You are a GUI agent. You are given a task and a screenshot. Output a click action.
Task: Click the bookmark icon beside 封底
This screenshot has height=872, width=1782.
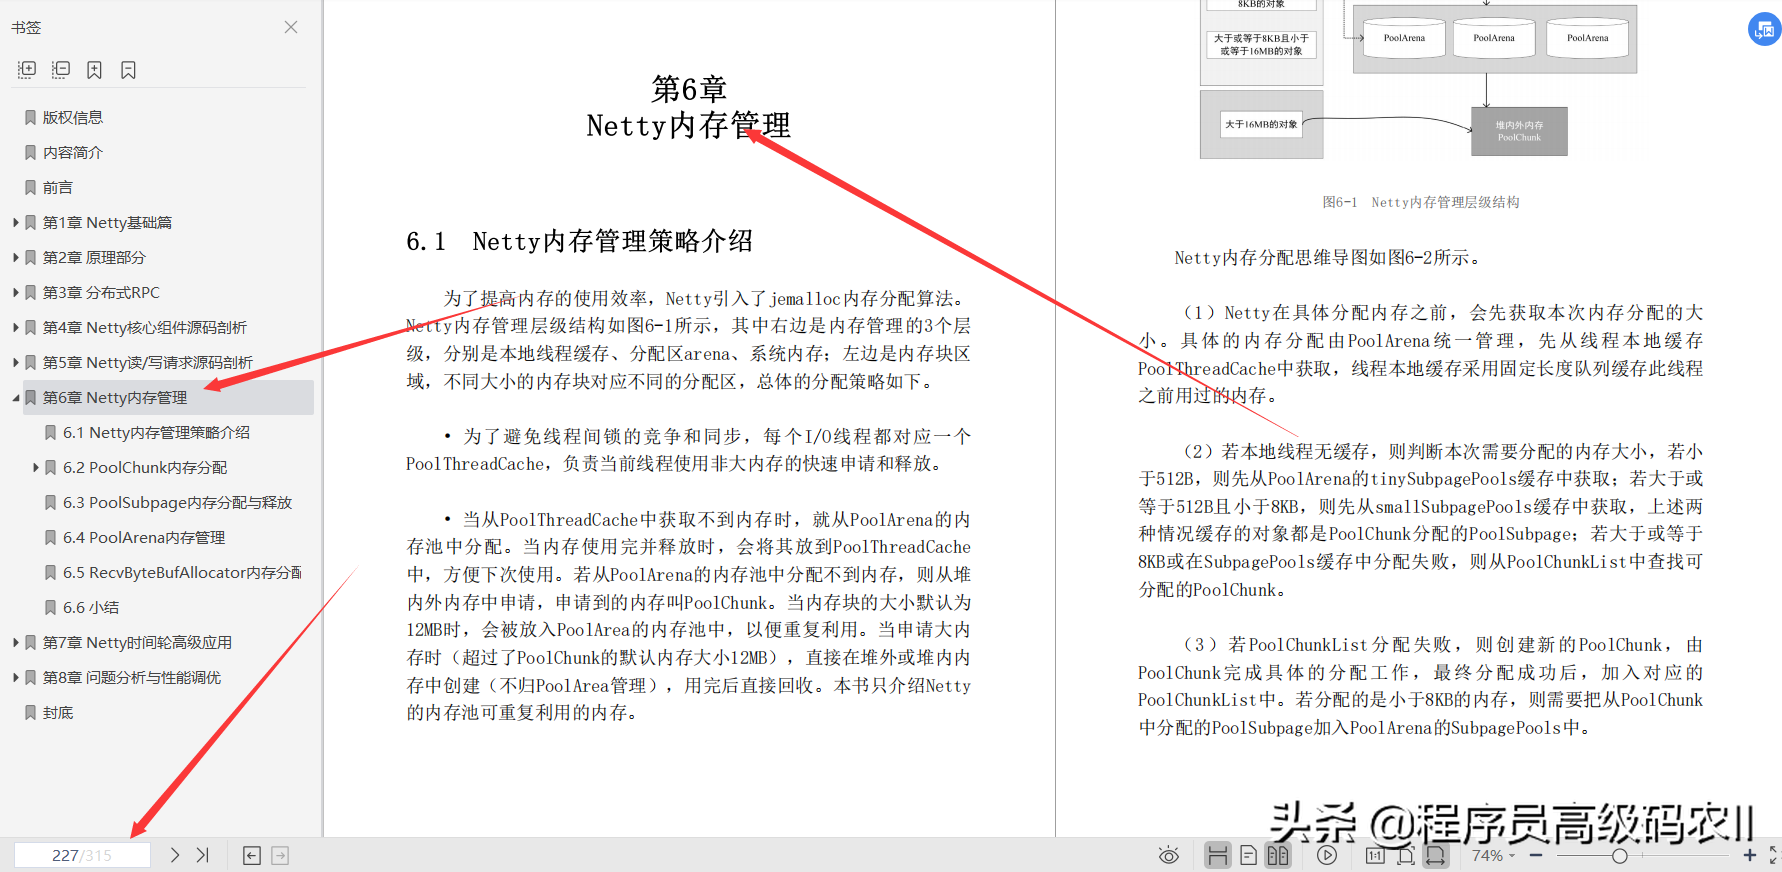click(31, 712)
